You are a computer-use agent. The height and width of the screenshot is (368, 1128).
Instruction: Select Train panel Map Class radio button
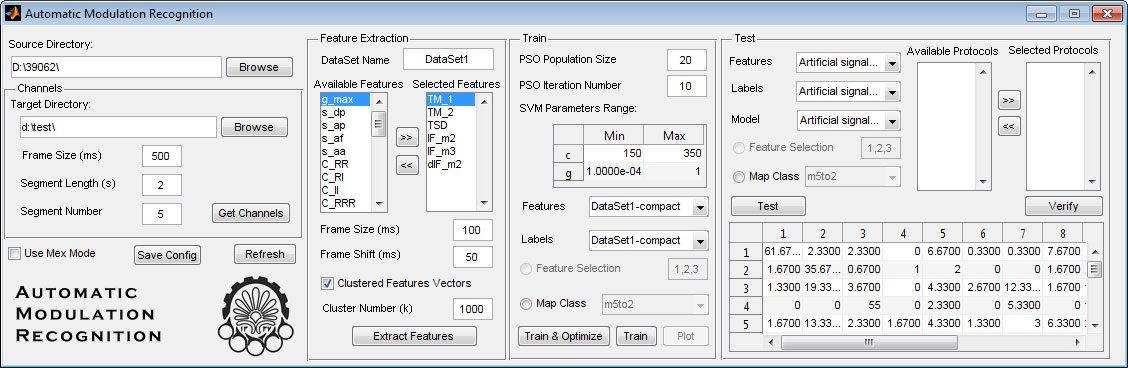point(527,304)
